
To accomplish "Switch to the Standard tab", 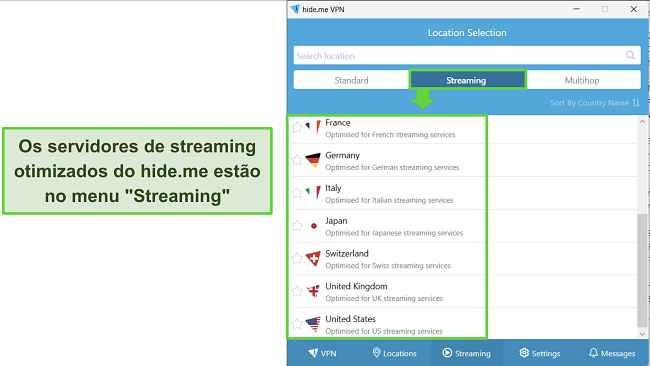I will pos(352,80).
